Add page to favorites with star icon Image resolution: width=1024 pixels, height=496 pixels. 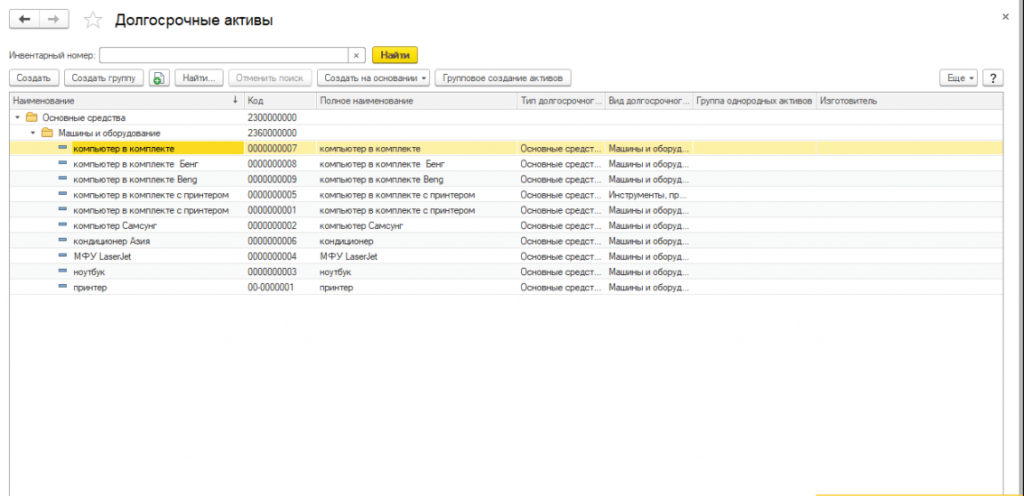click(x=93, y=20)
